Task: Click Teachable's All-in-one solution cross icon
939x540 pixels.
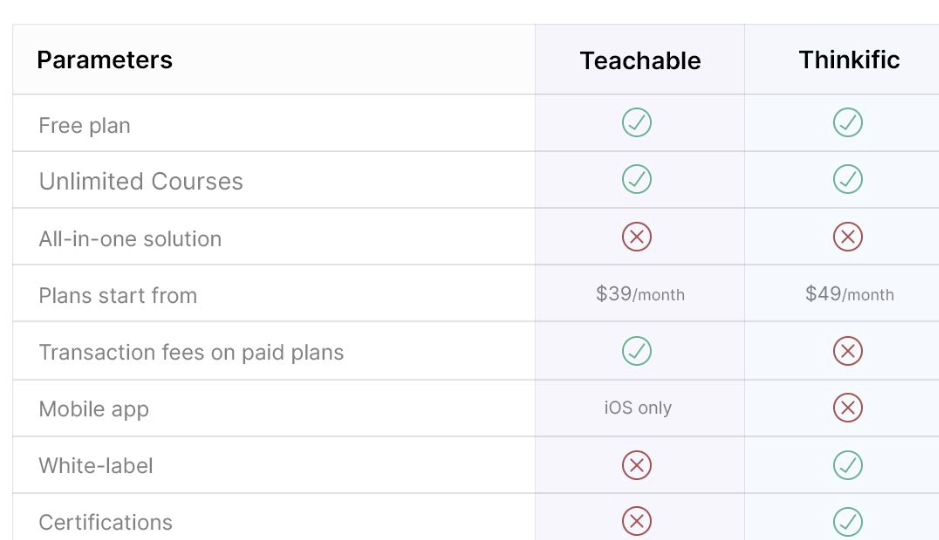Action: coord(637,236)
